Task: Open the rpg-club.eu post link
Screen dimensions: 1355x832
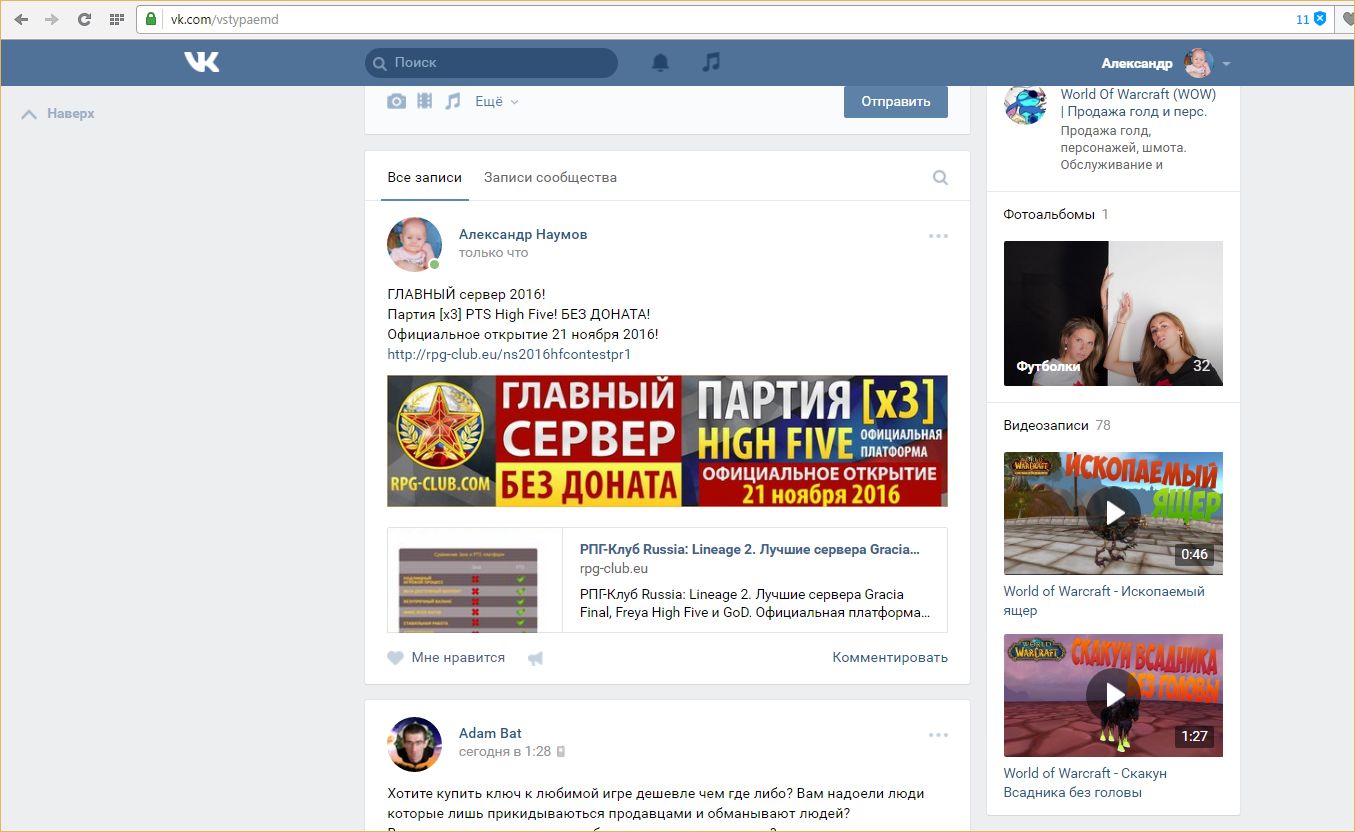Action: point(509,354)
